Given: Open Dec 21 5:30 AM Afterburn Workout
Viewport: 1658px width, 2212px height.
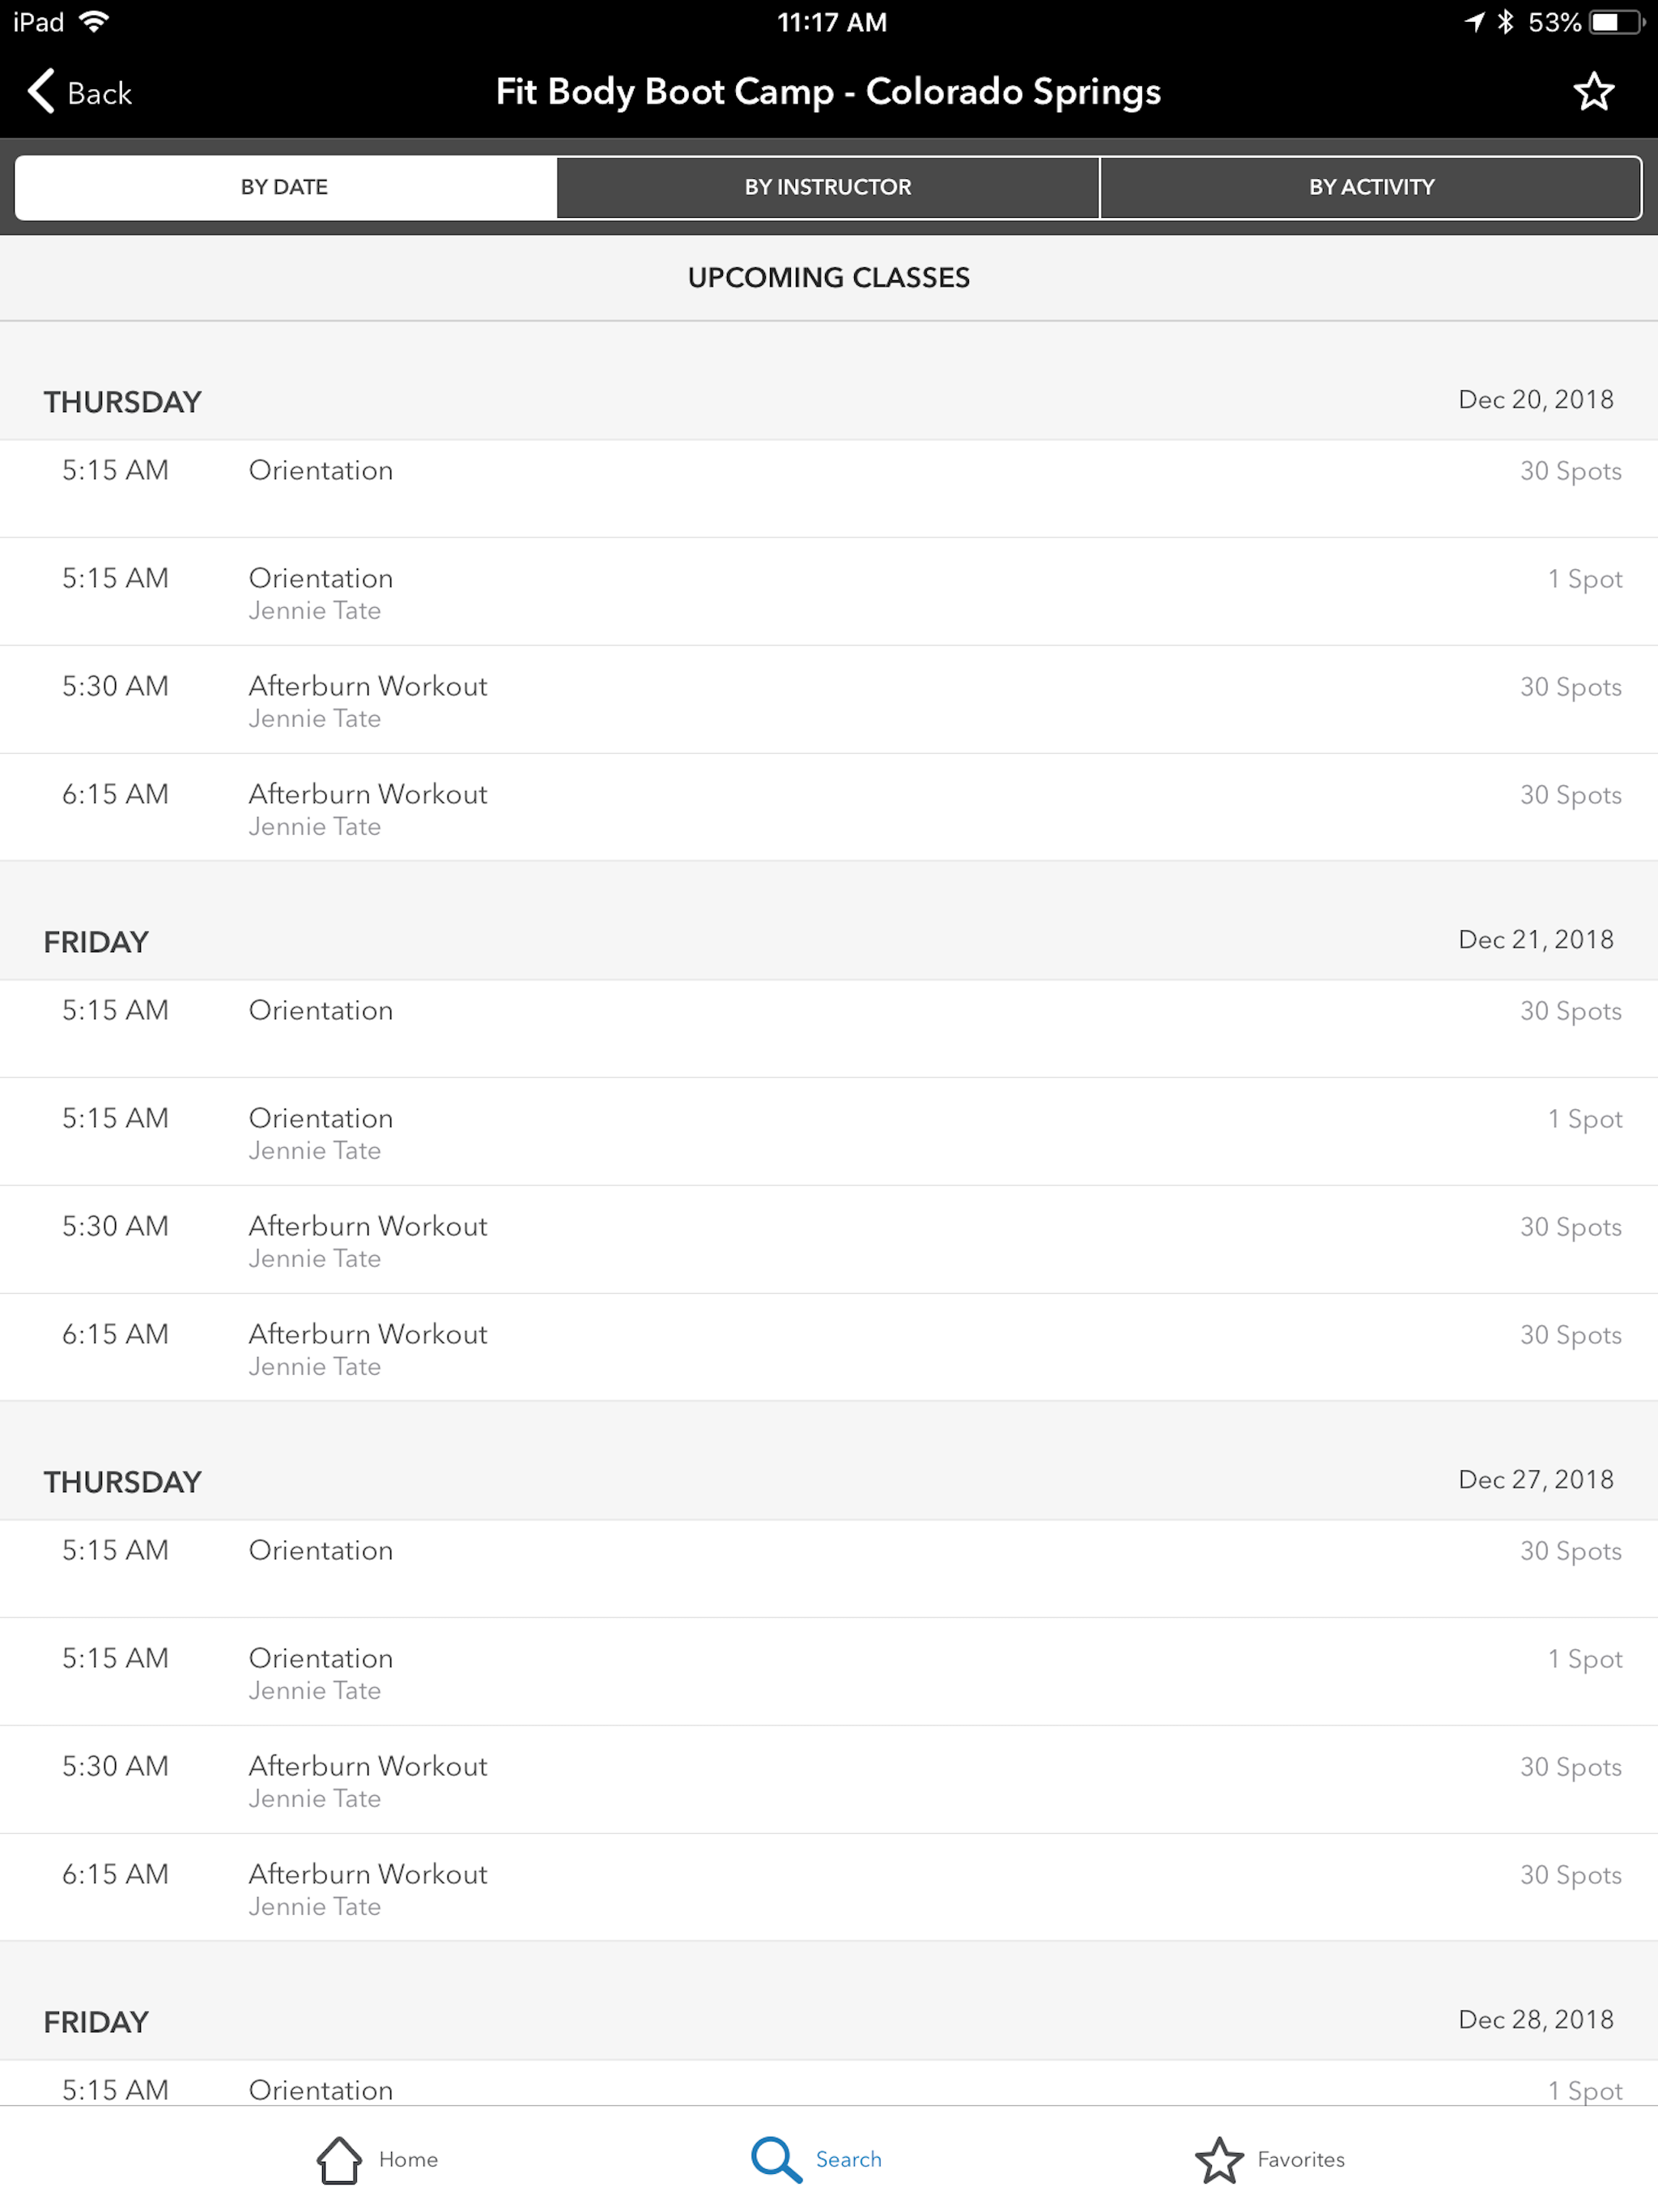Looking at the screenshot, I should [829, 1240].
